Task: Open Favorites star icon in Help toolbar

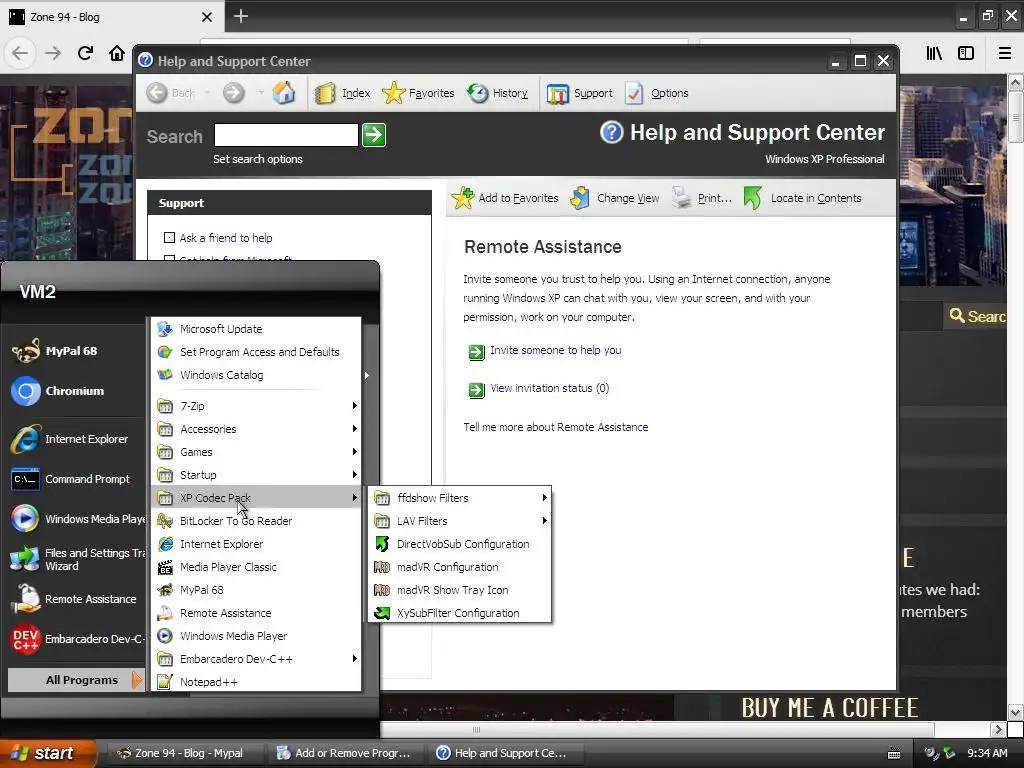Action: tap(394, 93)
